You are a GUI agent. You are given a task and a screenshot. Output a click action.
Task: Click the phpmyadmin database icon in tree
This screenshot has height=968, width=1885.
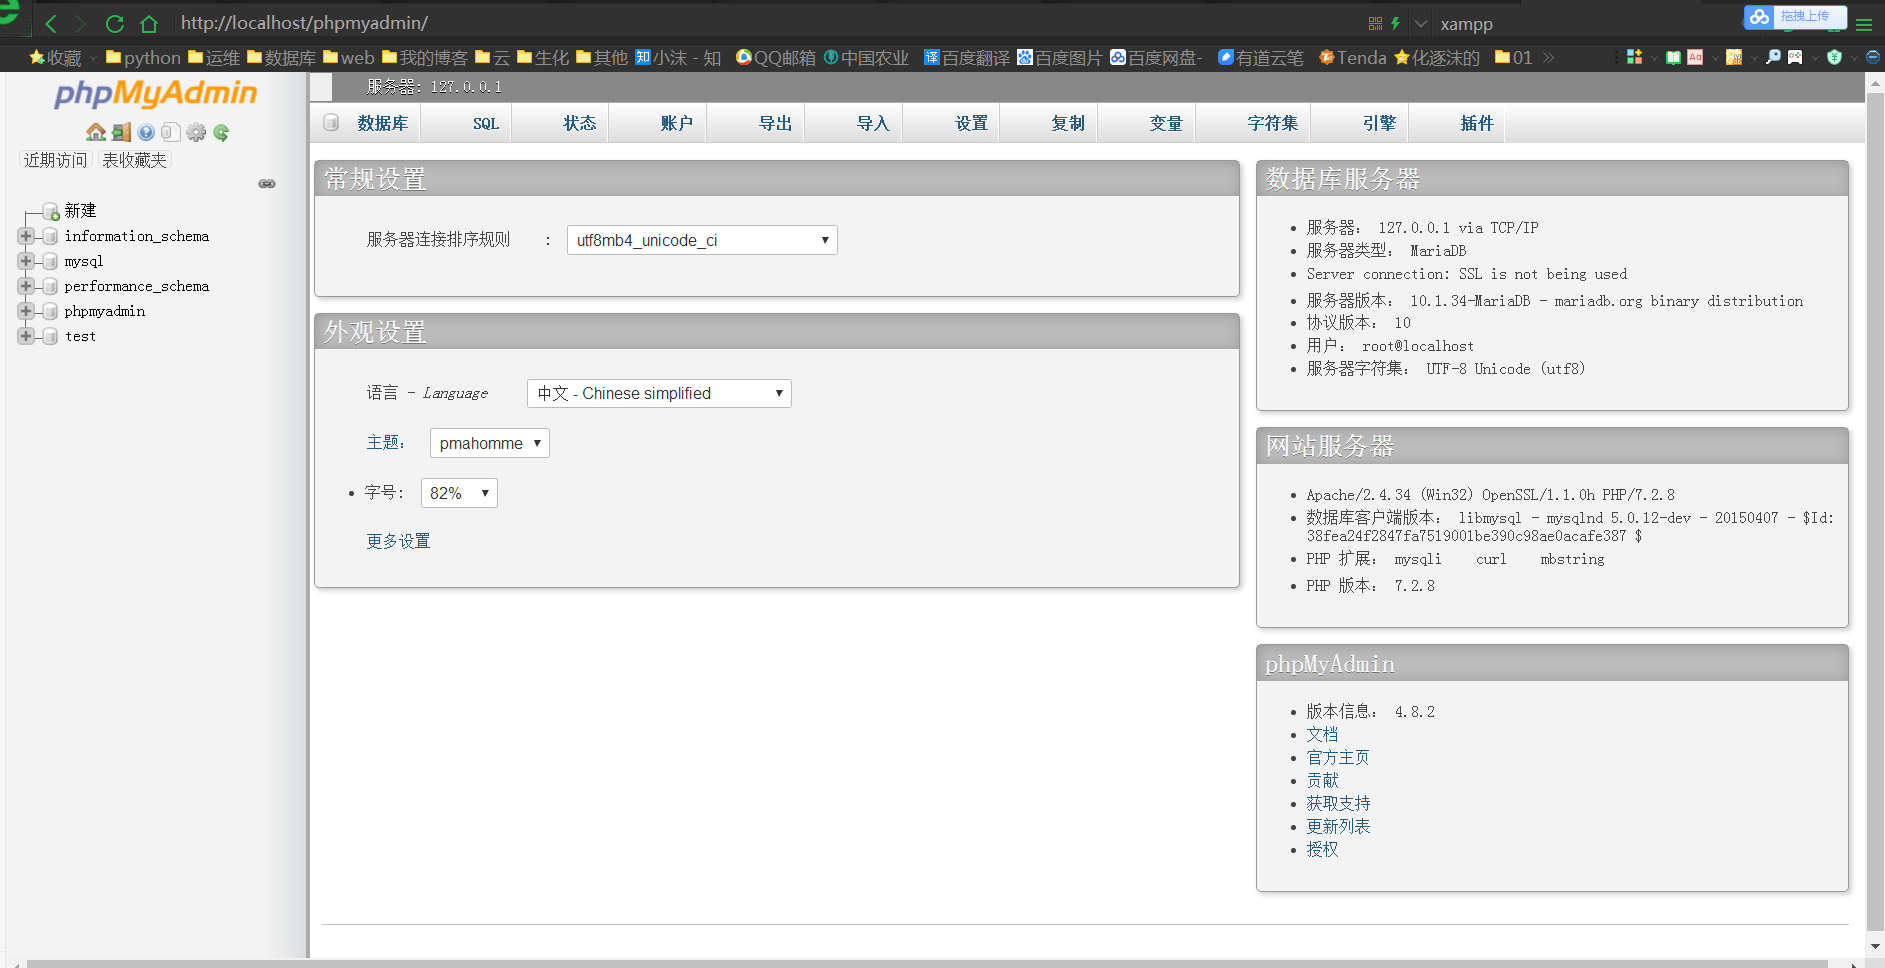(49, 311)
